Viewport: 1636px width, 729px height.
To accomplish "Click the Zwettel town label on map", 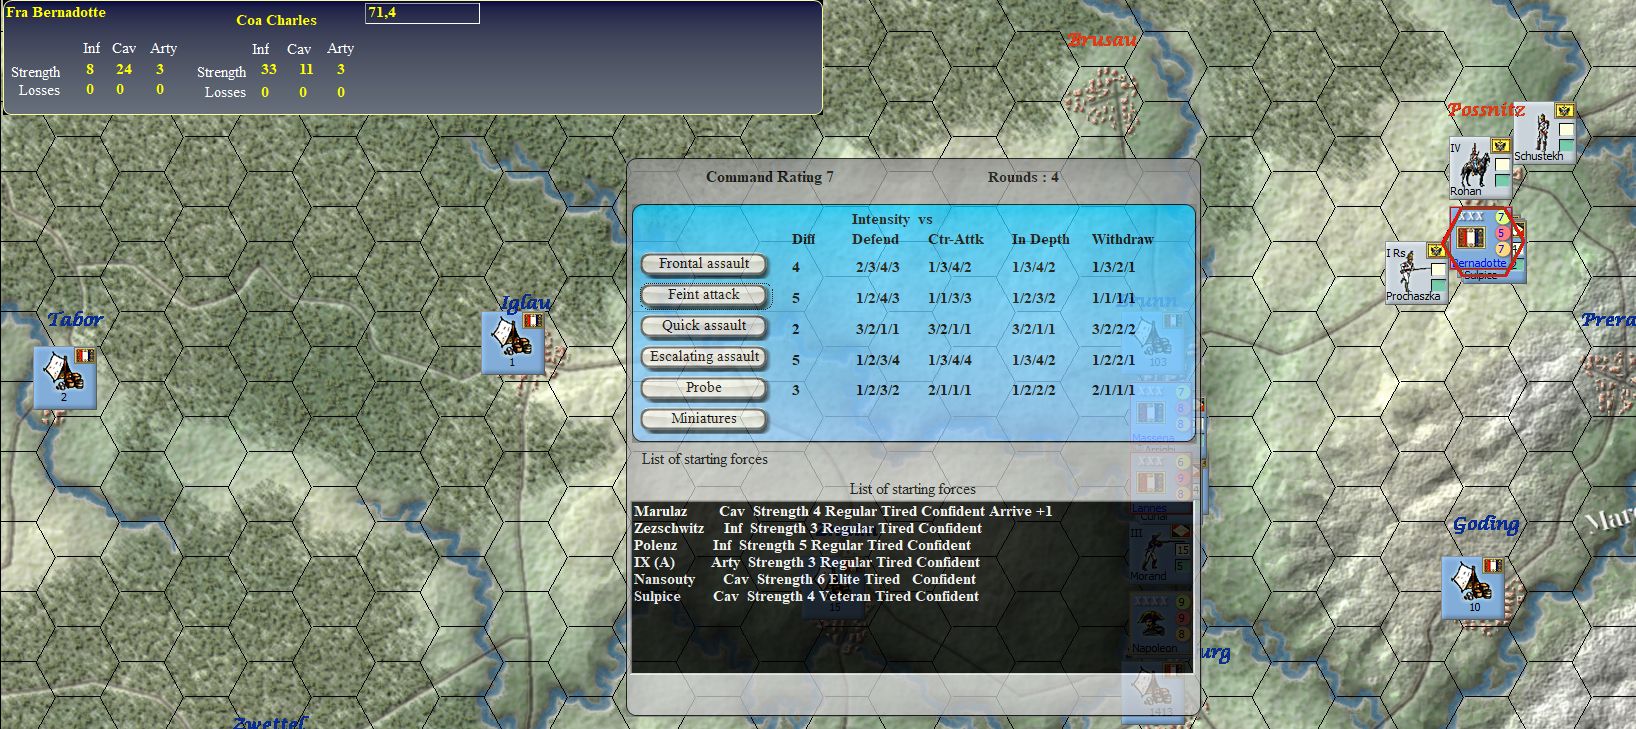I will [270, 722].
